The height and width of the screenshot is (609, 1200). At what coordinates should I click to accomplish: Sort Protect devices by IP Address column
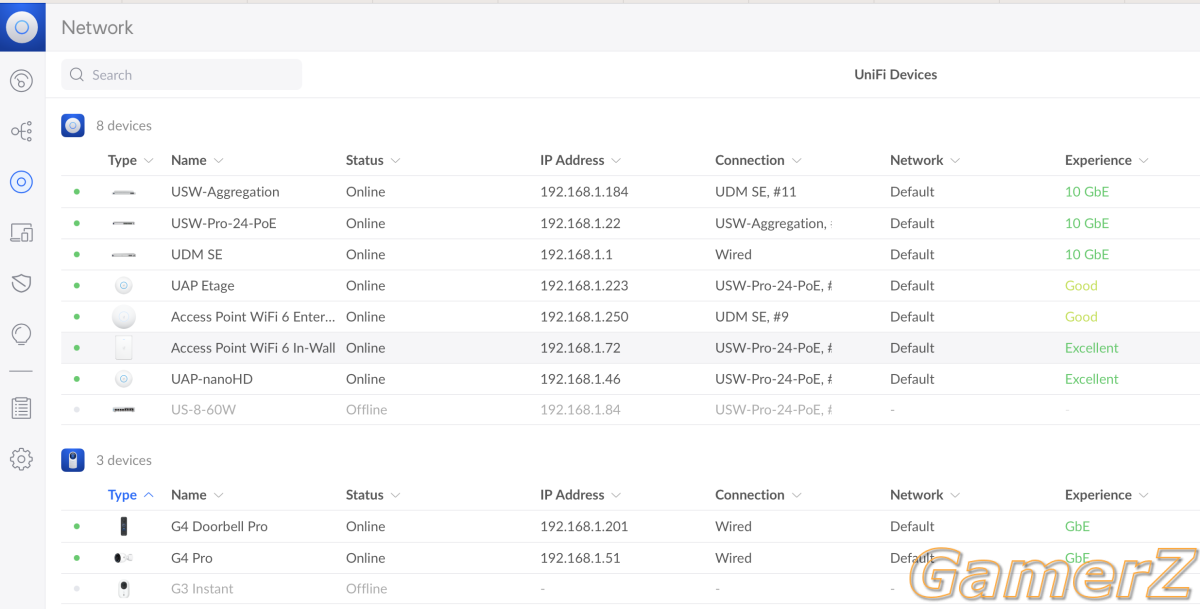580,495
